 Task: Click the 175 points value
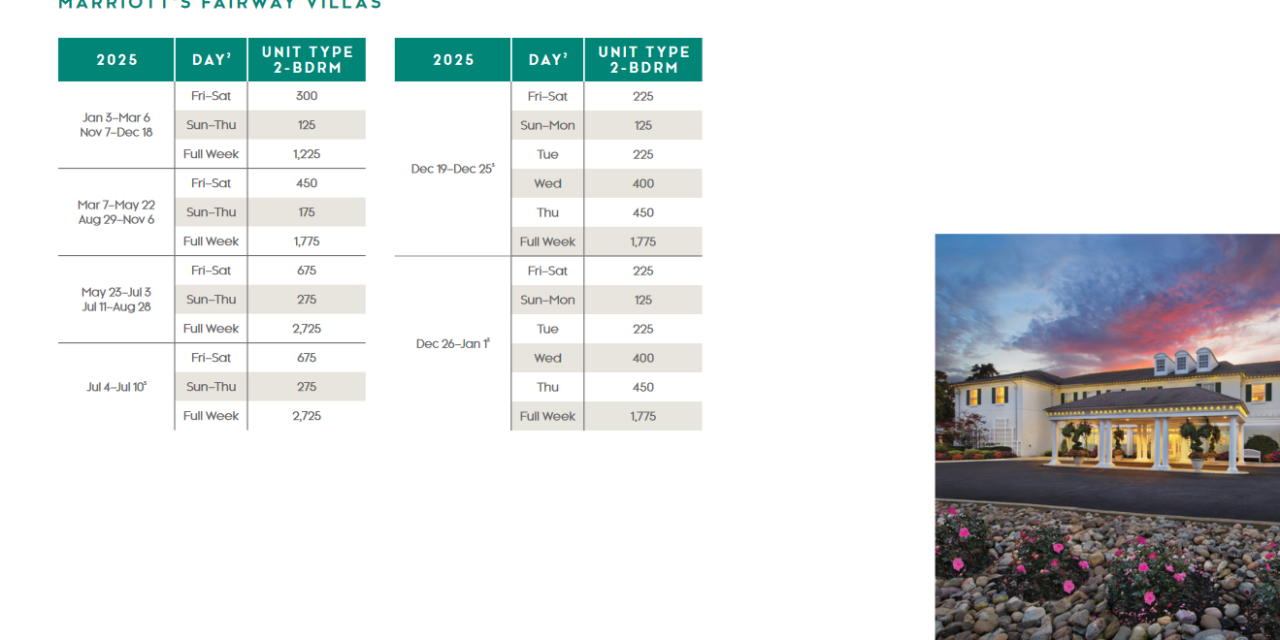point(307,212)
